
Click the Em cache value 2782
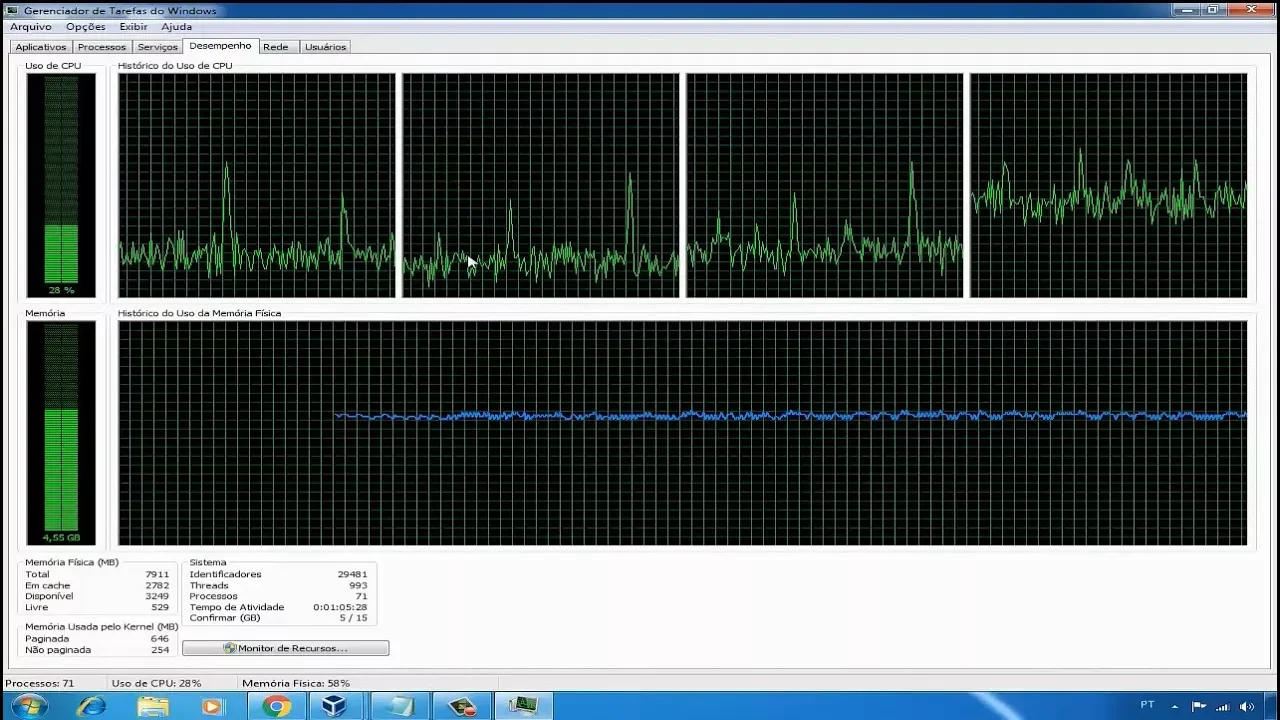coord(157,586)
